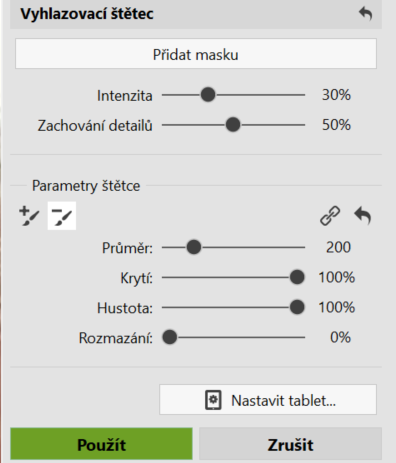Image resolution: width=396 pixels, height=463 pixels.
Task: Select the add-to-mask brush icon
Action: pos(29,216)
